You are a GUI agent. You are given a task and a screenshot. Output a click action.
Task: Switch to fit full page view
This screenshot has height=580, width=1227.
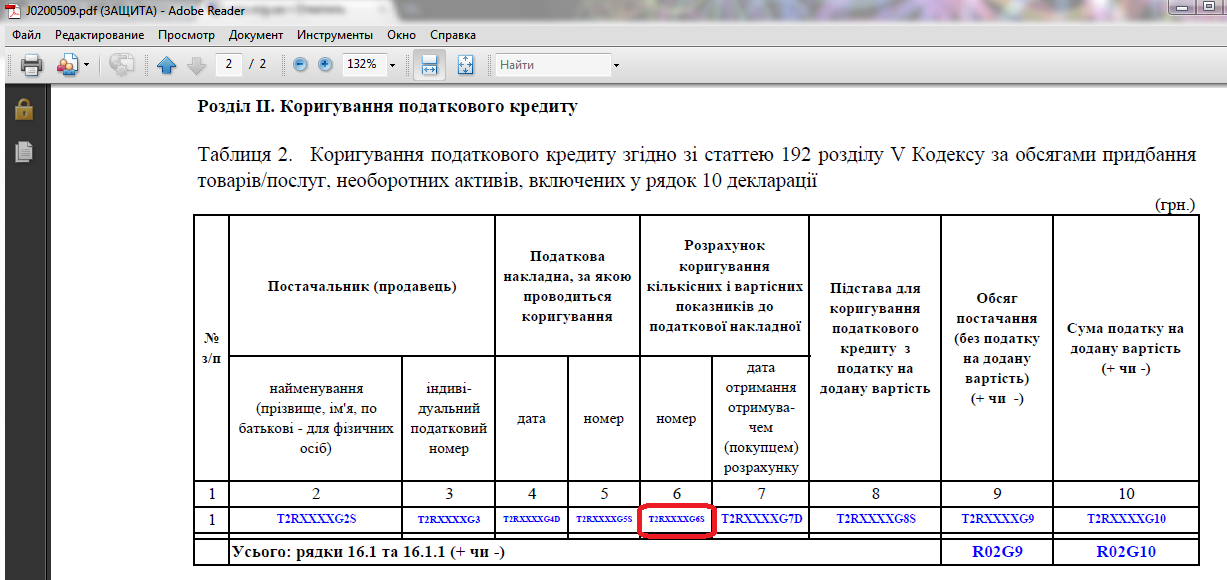pyautogui.click(x=465, y=65)
